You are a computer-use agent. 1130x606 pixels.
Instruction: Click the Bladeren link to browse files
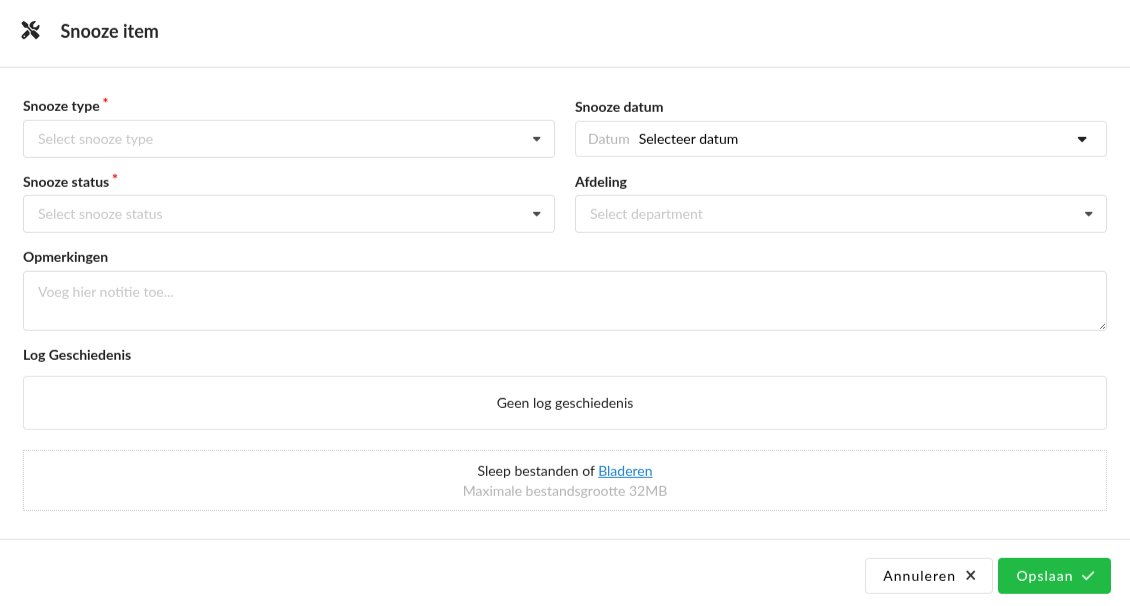click(x=625, y=471)
